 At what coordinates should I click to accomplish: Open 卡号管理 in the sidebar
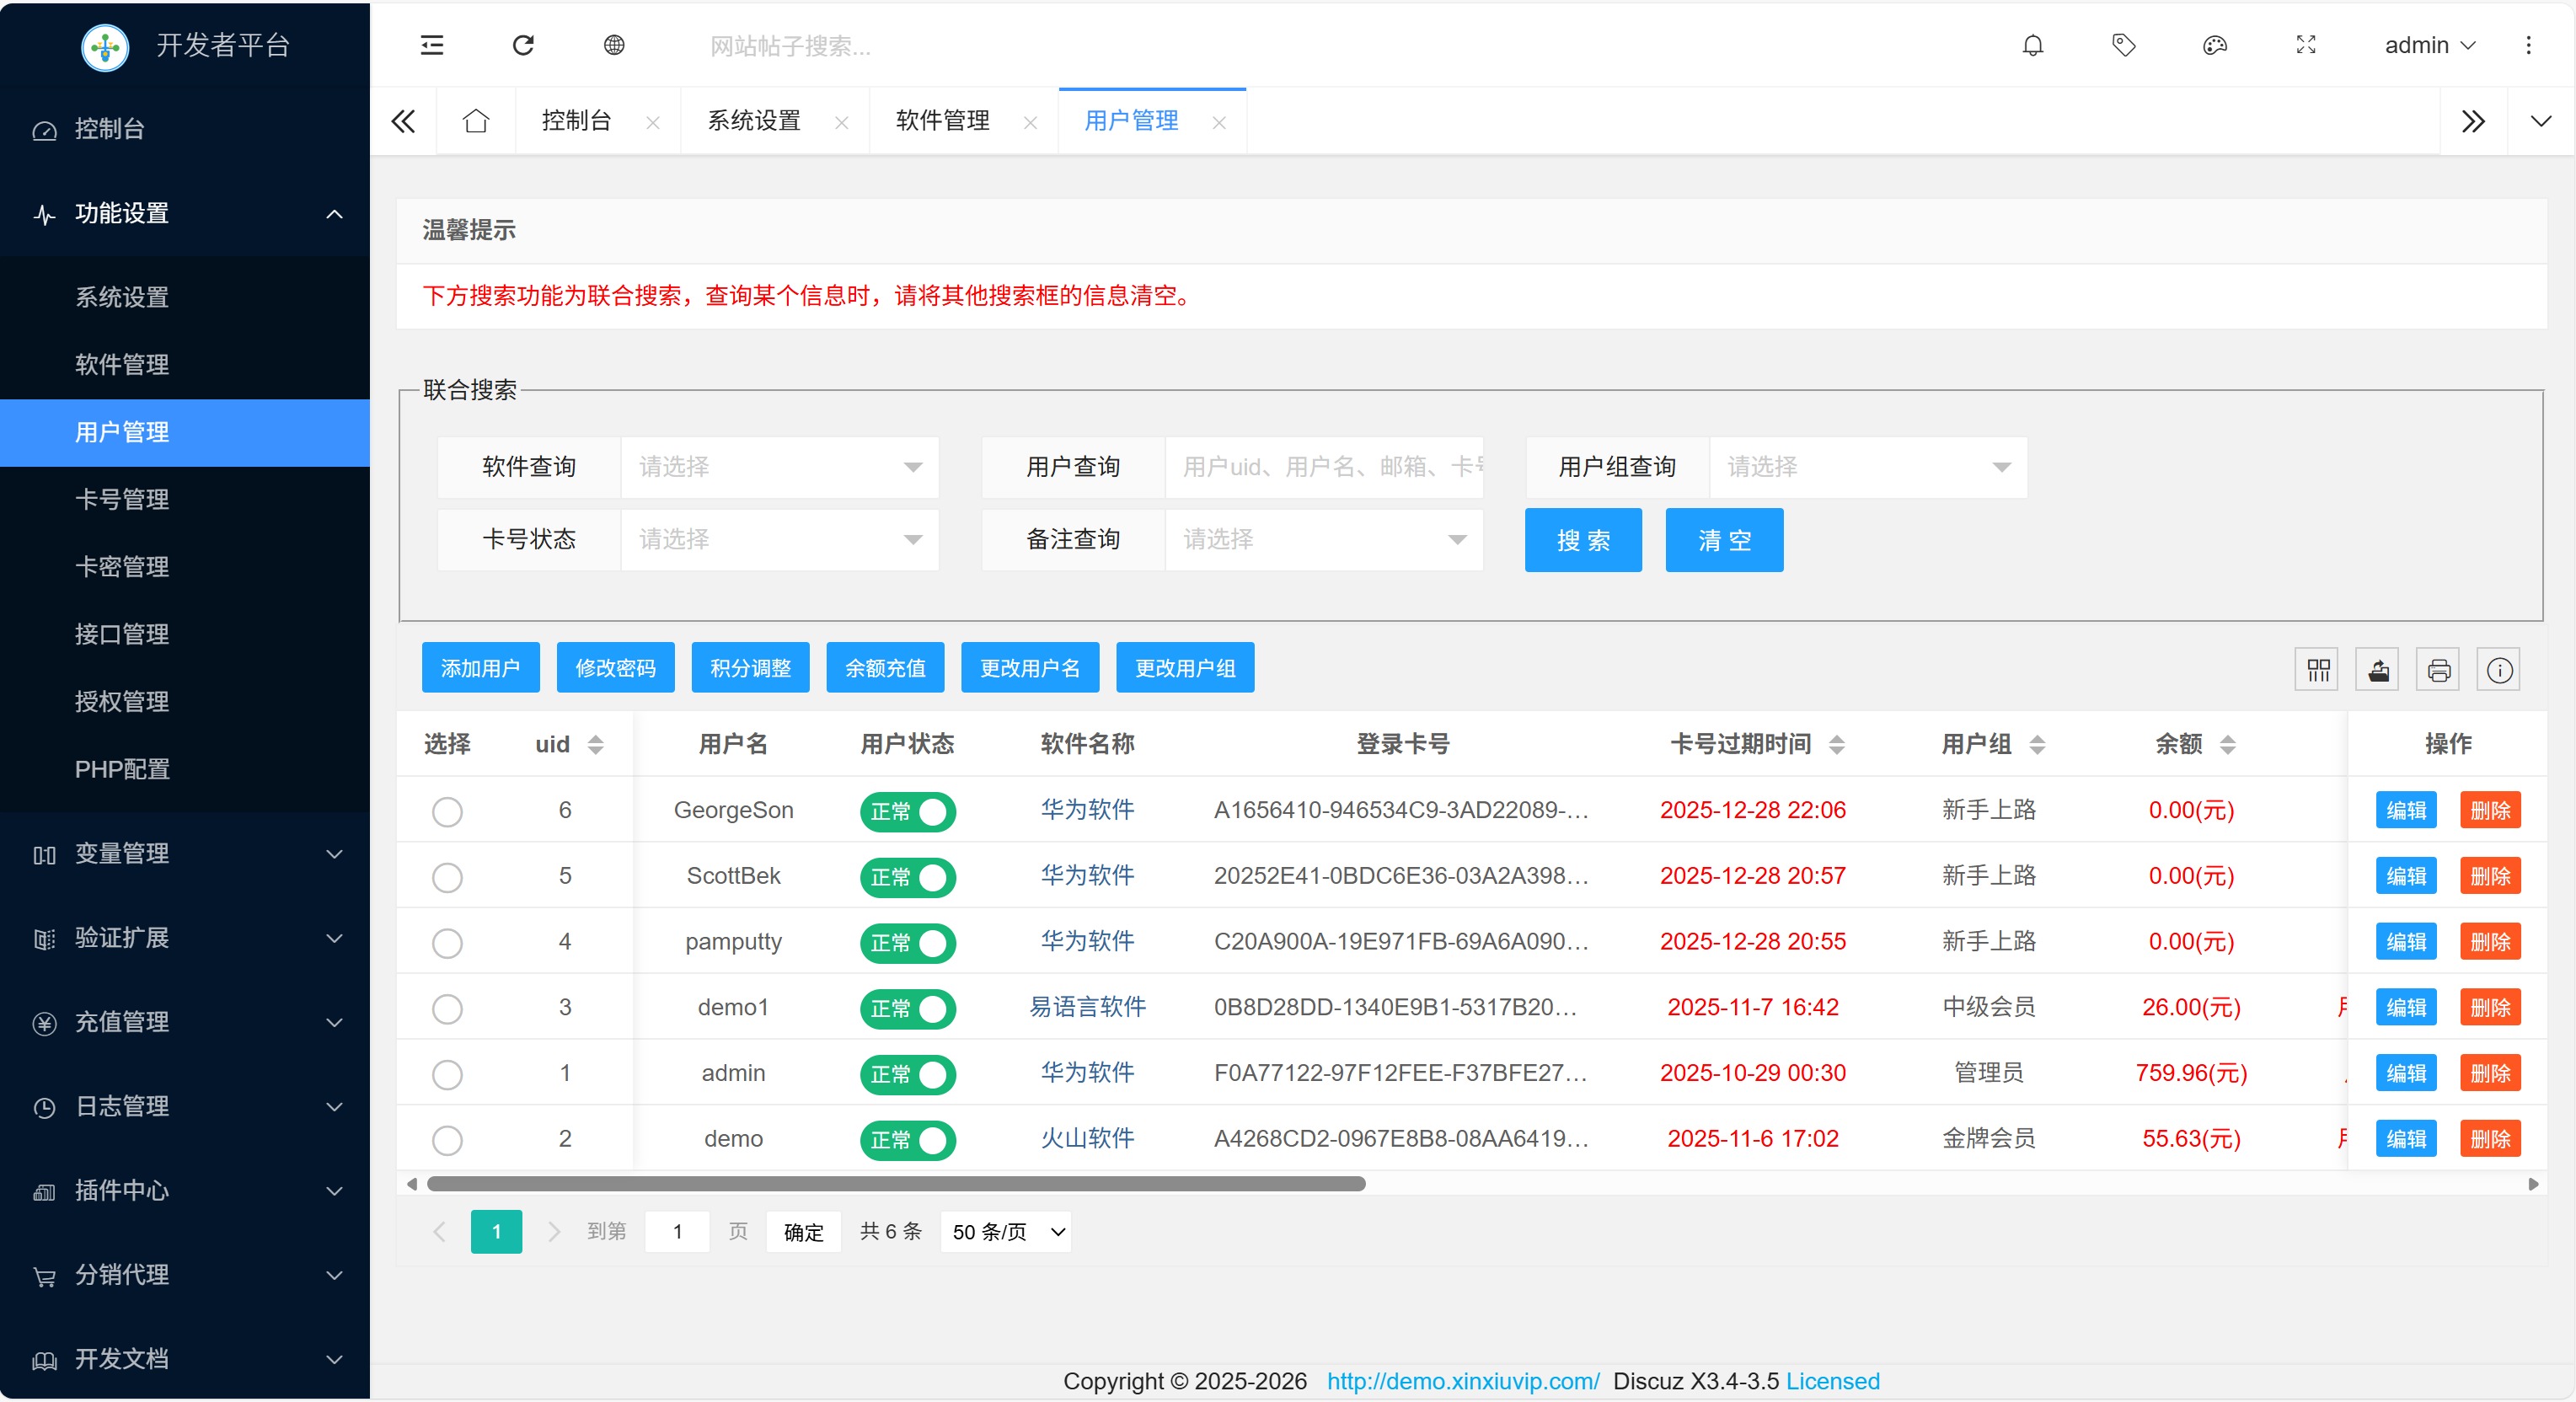122,499
